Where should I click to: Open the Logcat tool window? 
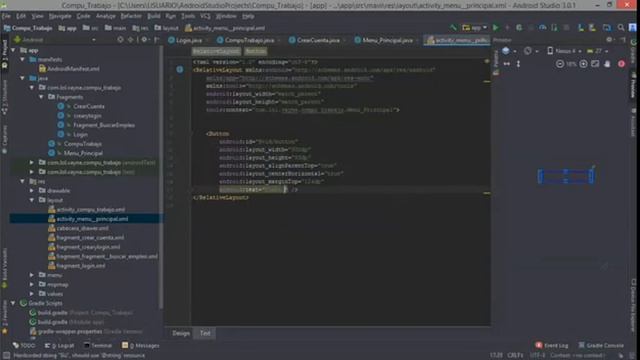pos(60,345)
